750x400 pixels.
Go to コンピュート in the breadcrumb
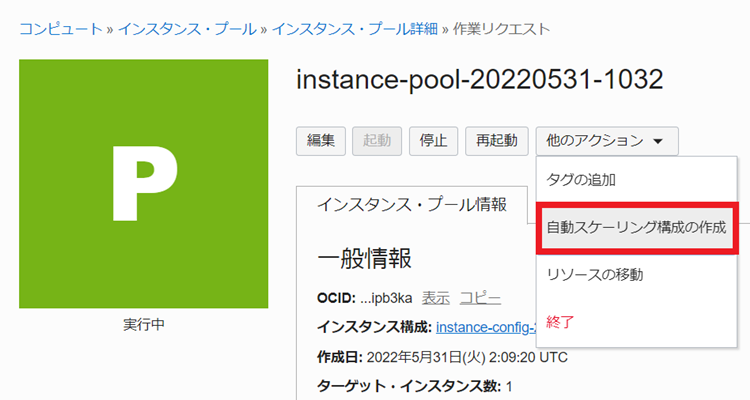point(61,29)
